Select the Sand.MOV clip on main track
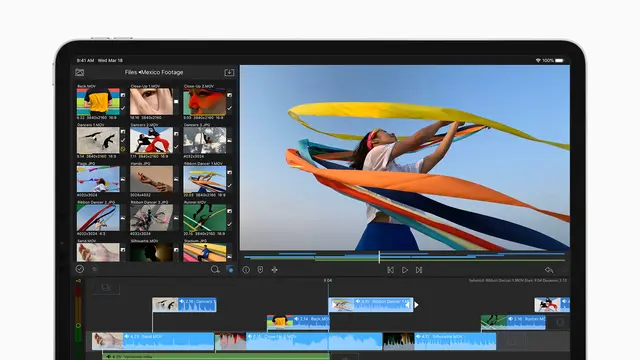Screen dimensions: 640x360 pos(153,341)
